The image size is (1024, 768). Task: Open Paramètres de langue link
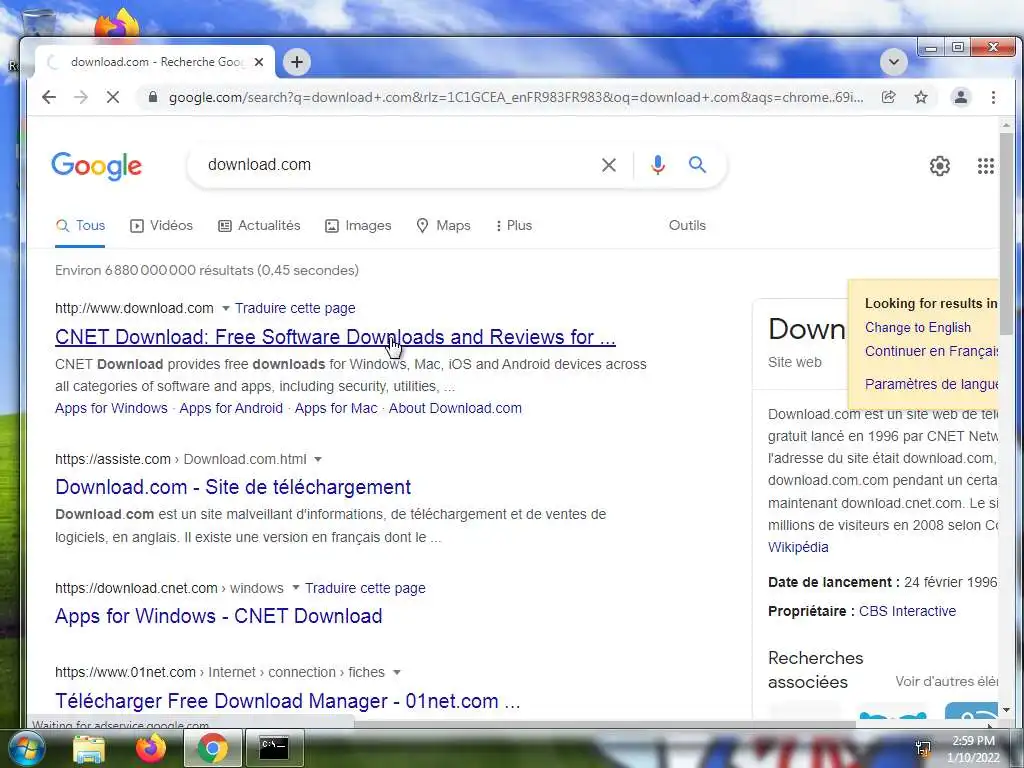(x=931, y=384)
